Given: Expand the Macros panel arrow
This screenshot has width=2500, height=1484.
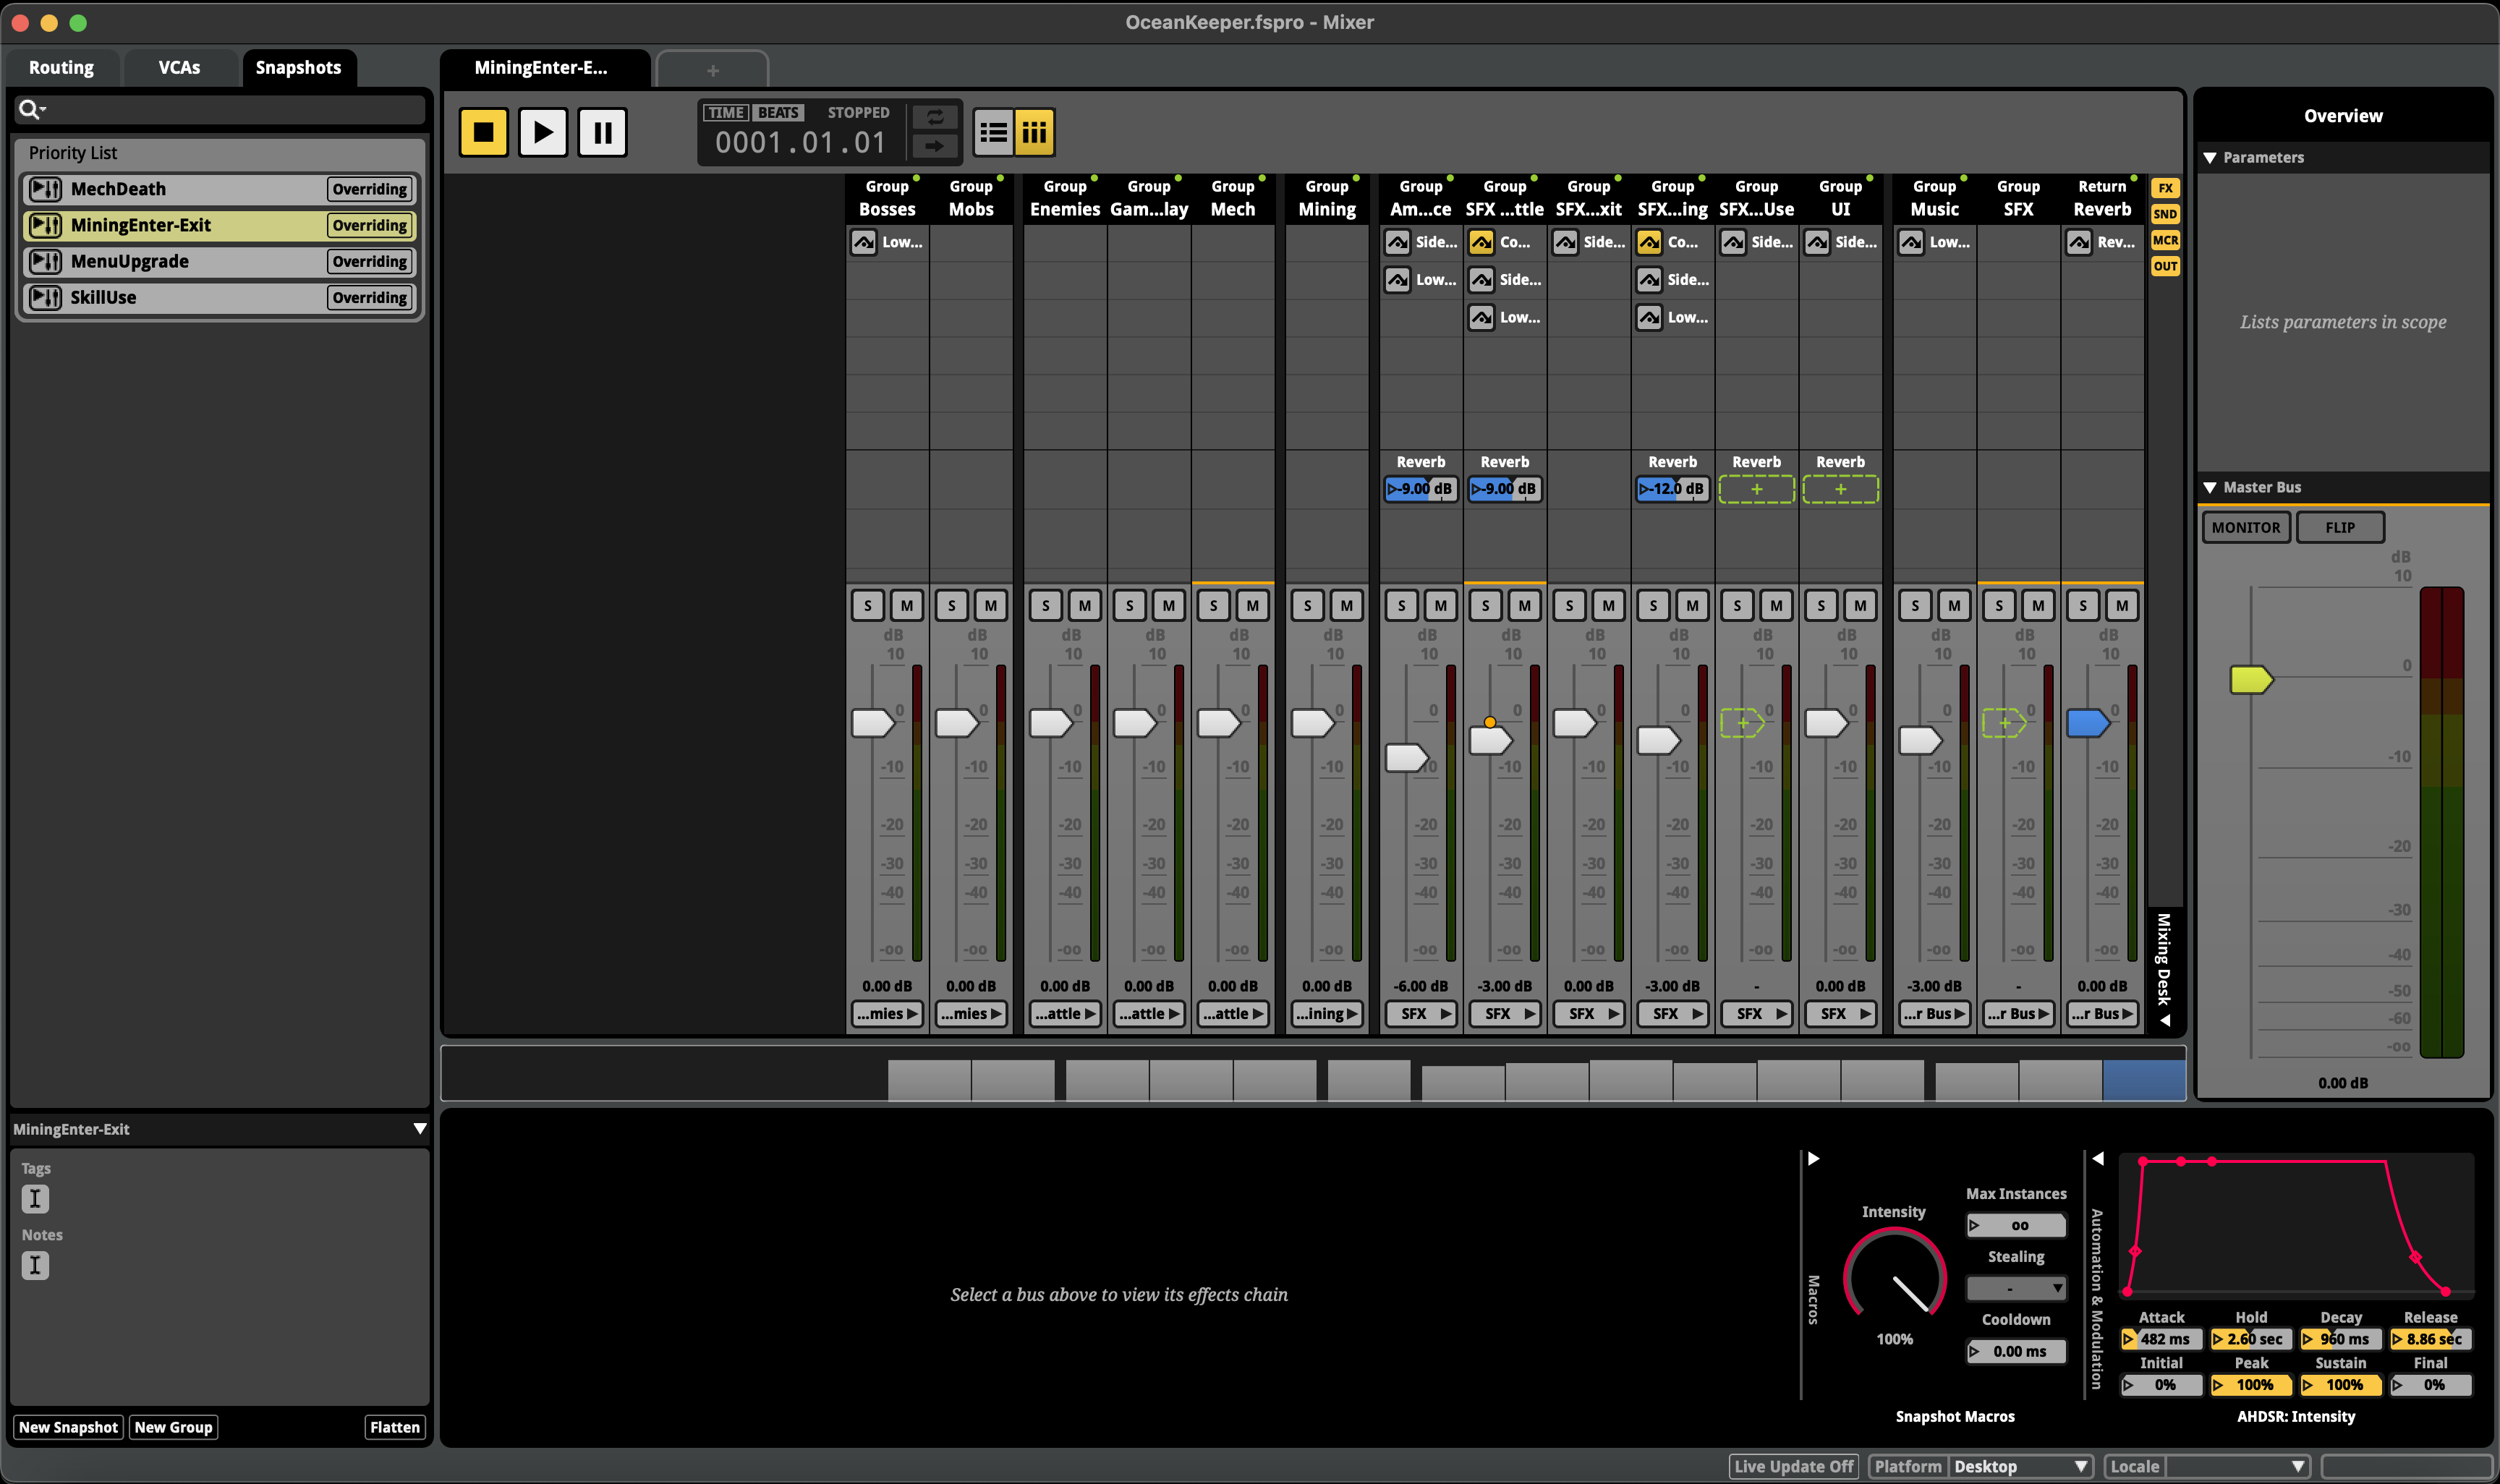Looking at the screenshot, I should 1813,1158.
